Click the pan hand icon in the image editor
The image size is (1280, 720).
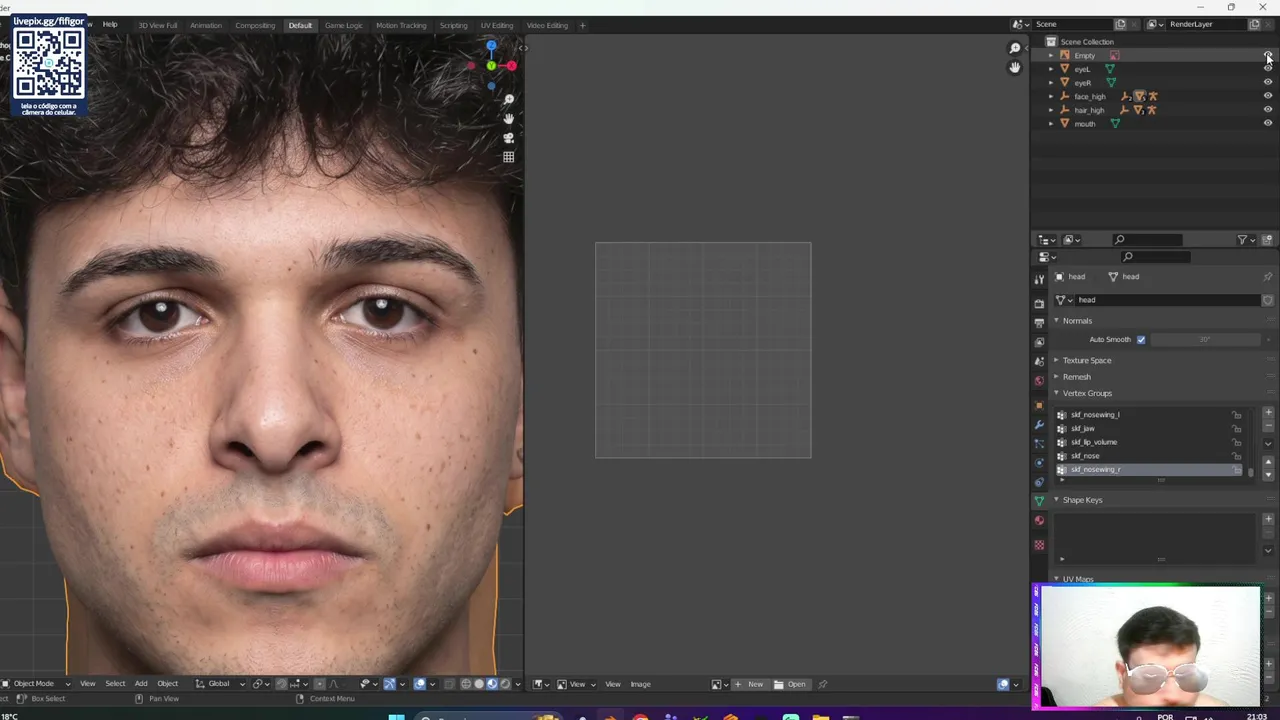(x=1014, y=67)
